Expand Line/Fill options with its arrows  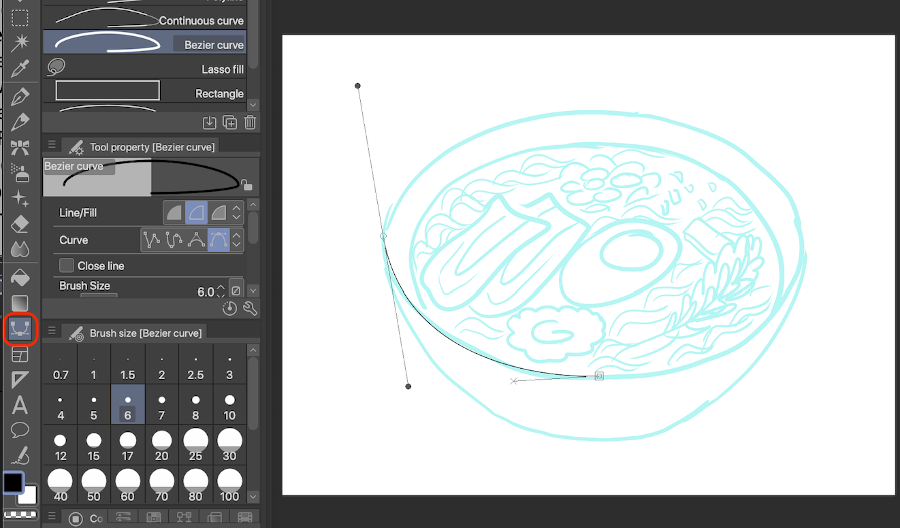click(236, 213)
